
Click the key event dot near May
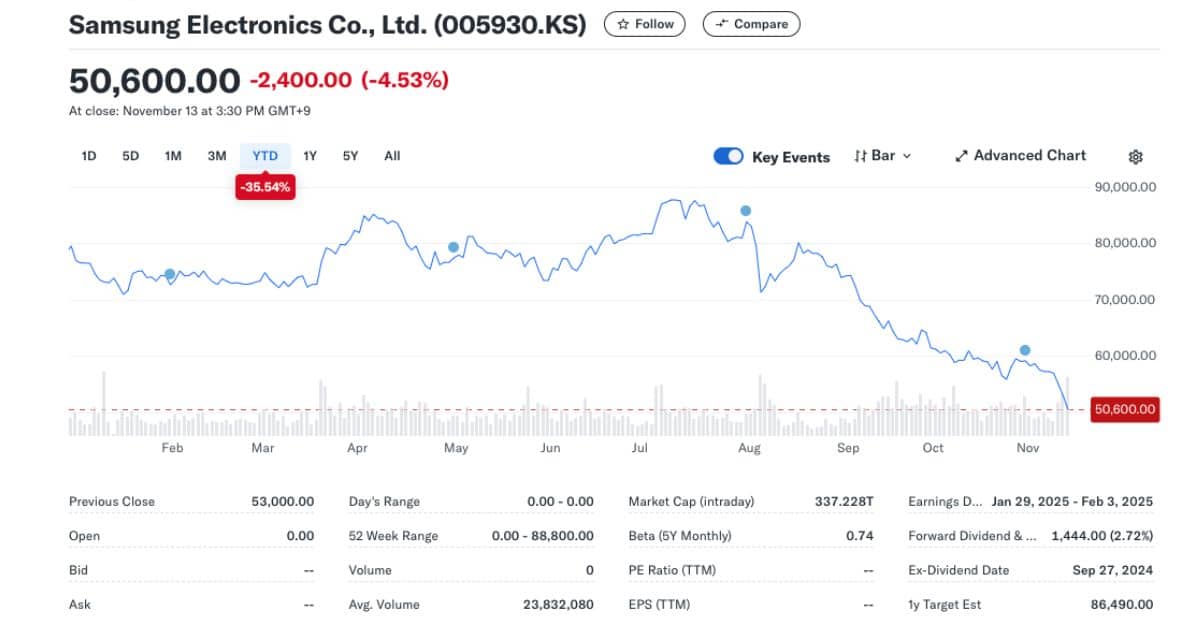453,247
